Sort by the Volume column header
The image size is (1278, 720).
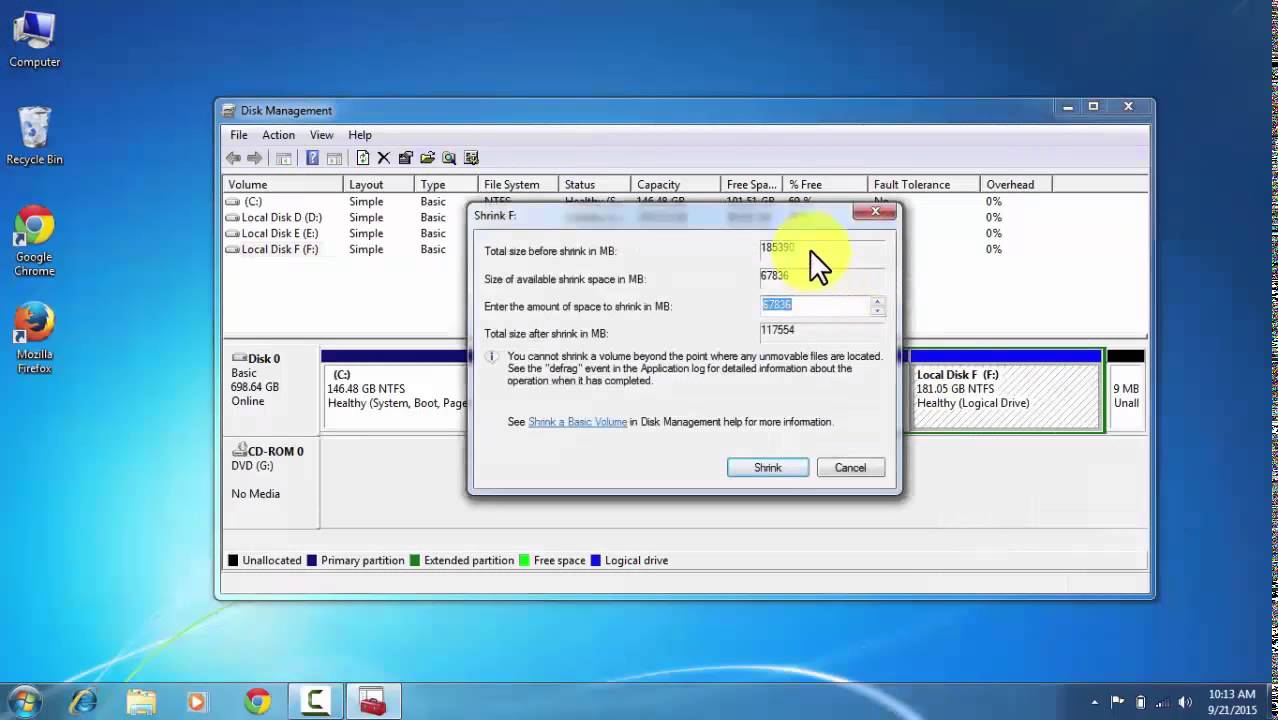coord(283,185)
